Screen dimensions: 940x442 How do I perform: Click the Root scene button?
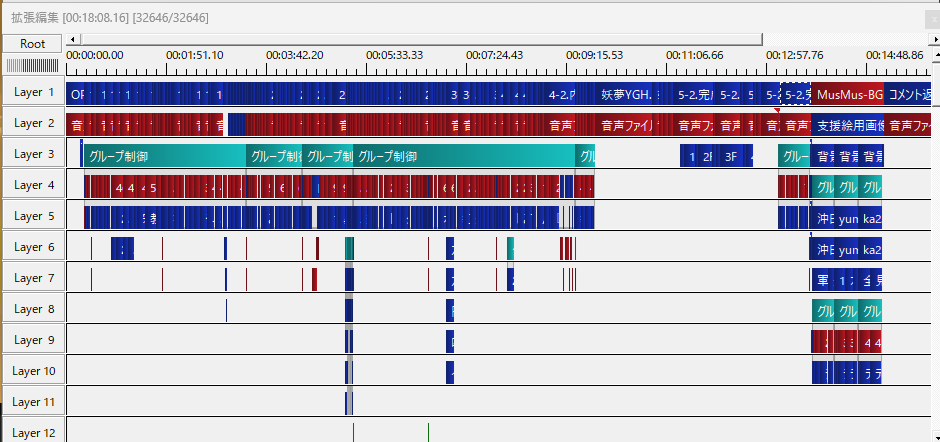pyautogui.click(x=32, y=44)
